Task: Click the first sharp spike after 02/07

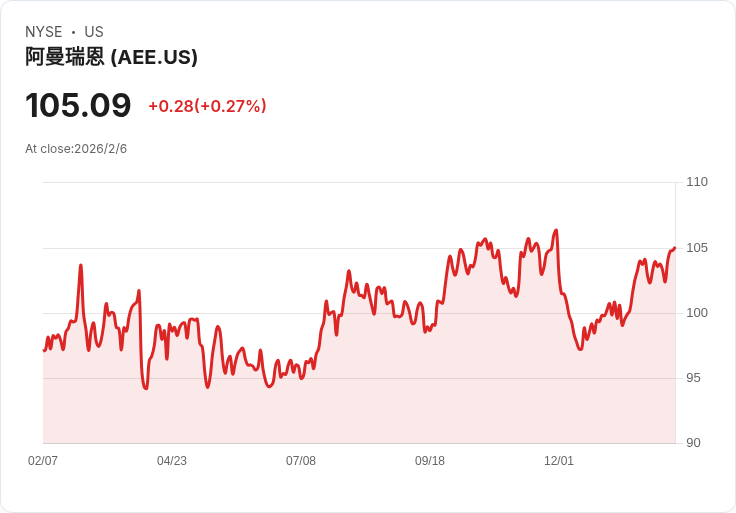Action: pyautogui.click(x=81, y=265)
